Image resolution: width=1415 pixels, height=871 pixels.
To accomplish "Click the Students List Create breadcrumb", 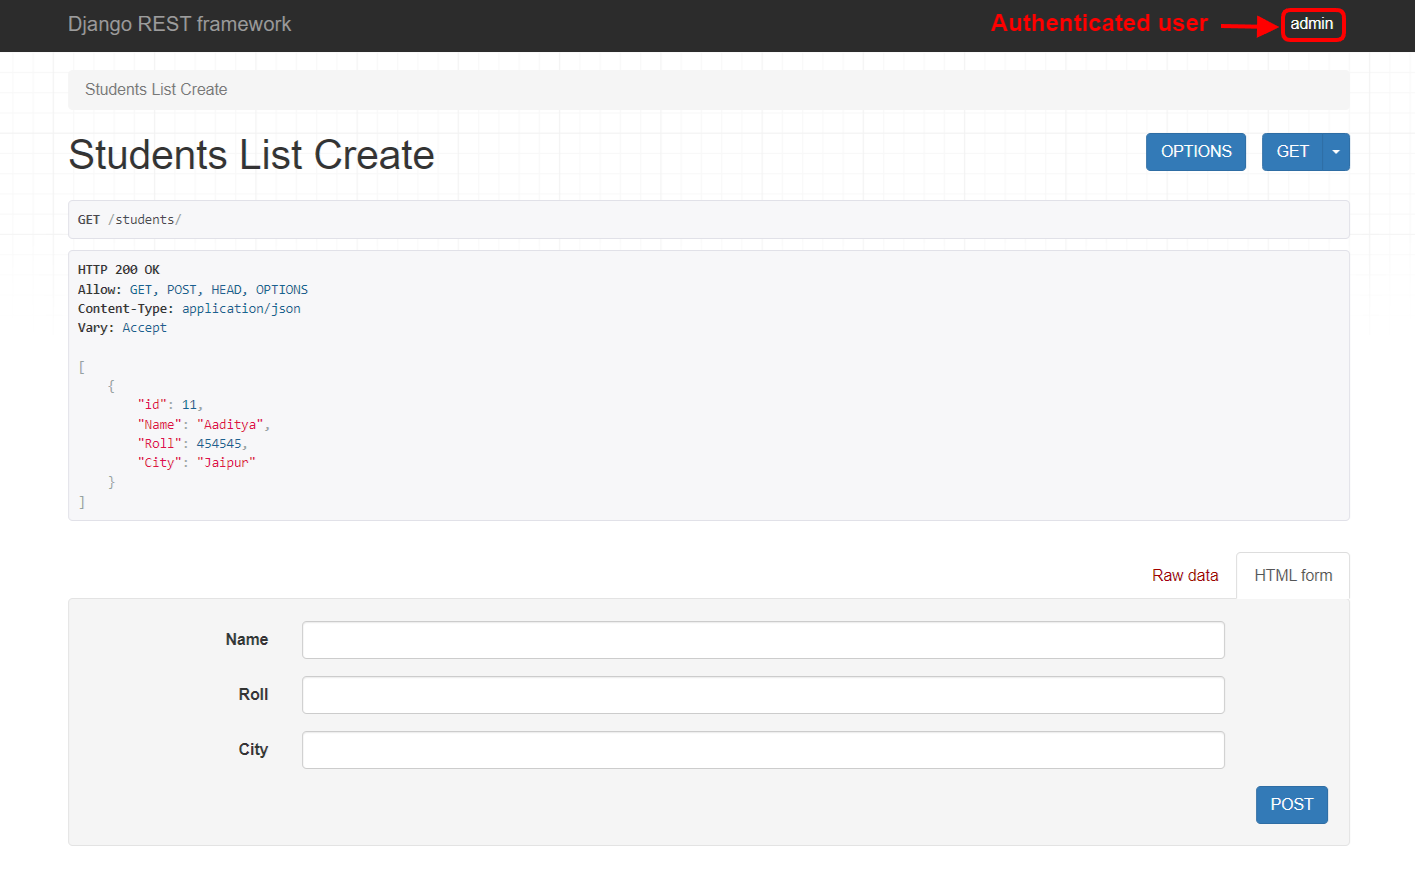I will coord(156,90).
